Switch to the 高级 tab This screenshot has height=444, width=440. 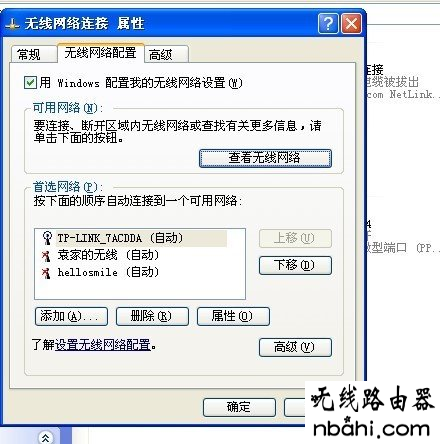[x=166, y=54]
